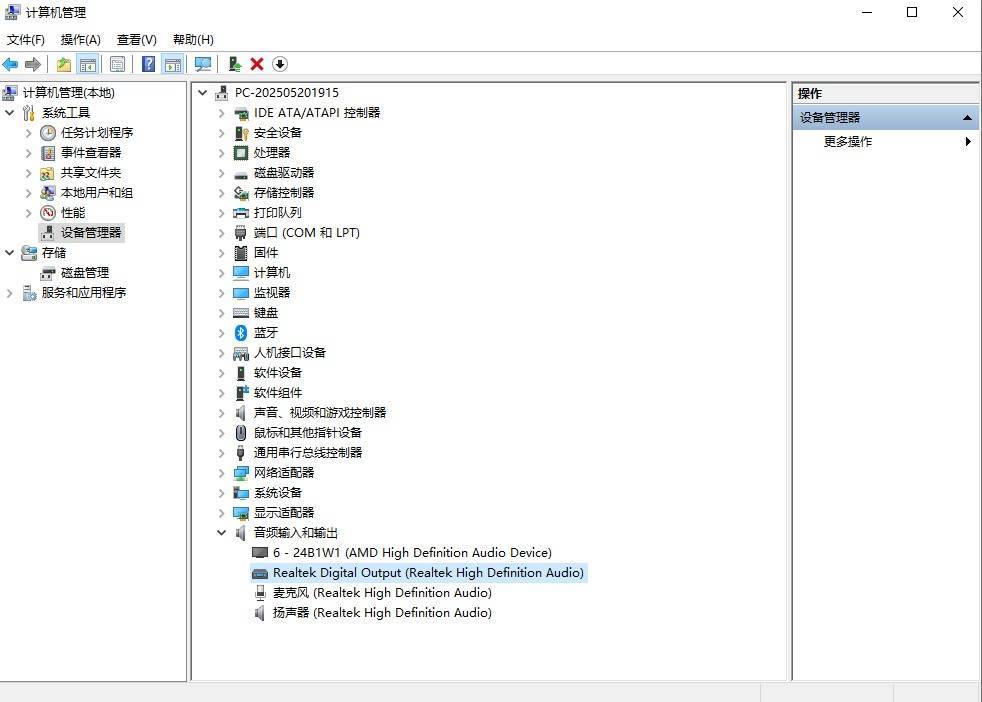Viewport: 982px width, 702px height.
Task: Collapse the 音频输入和输出 category
Action: pyautogui.click(x=221, y=533)
